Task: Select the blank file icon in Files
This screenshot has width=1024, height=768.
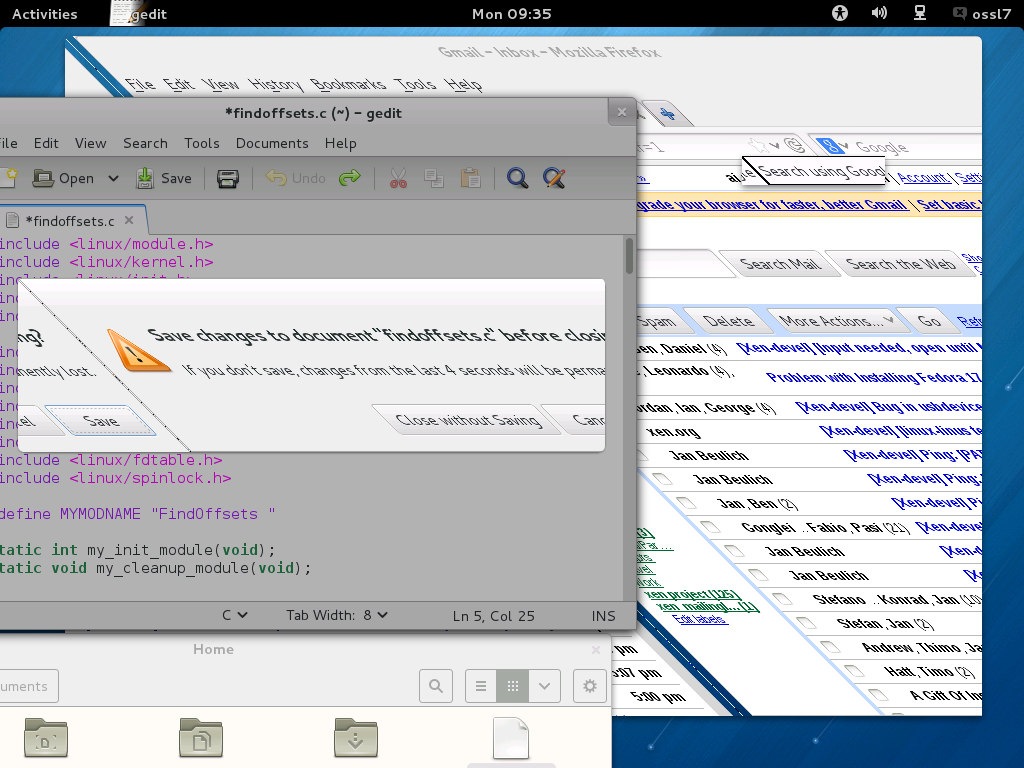Action: tap(511, 738)
